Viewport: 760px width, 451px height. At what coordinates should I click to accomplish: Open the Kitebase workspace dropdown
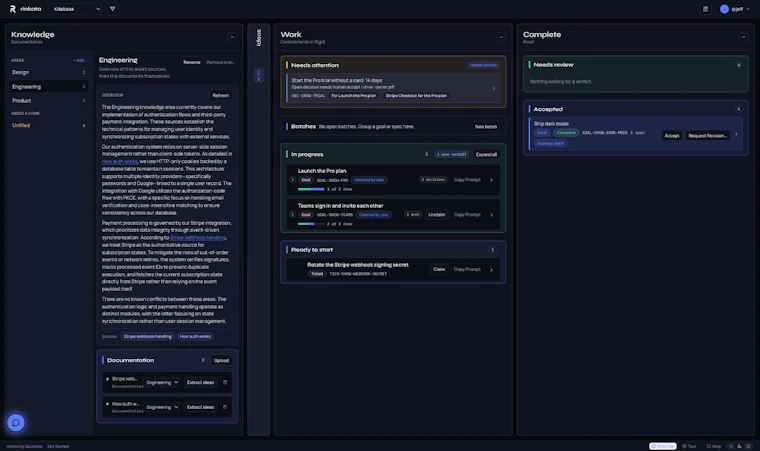(x=76, y=9)
